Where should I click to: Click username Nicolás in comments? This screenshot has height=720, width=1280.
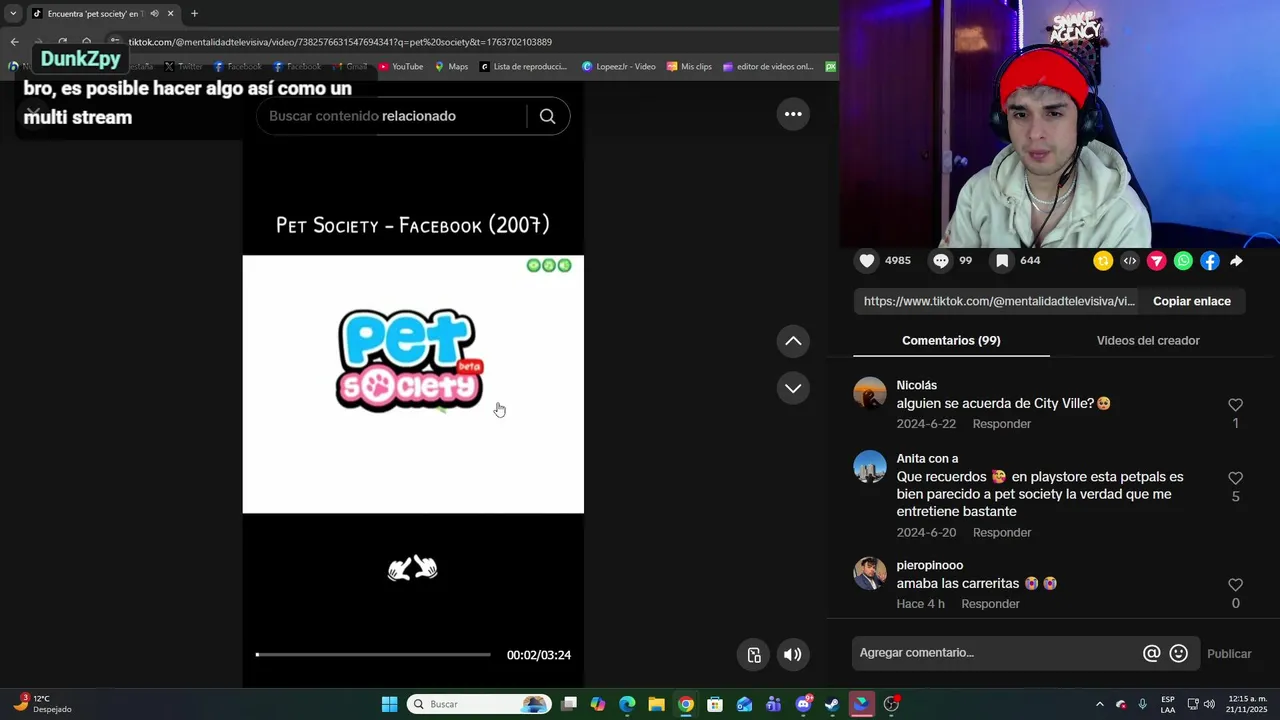pyautogui.click(x=916, y=386)
